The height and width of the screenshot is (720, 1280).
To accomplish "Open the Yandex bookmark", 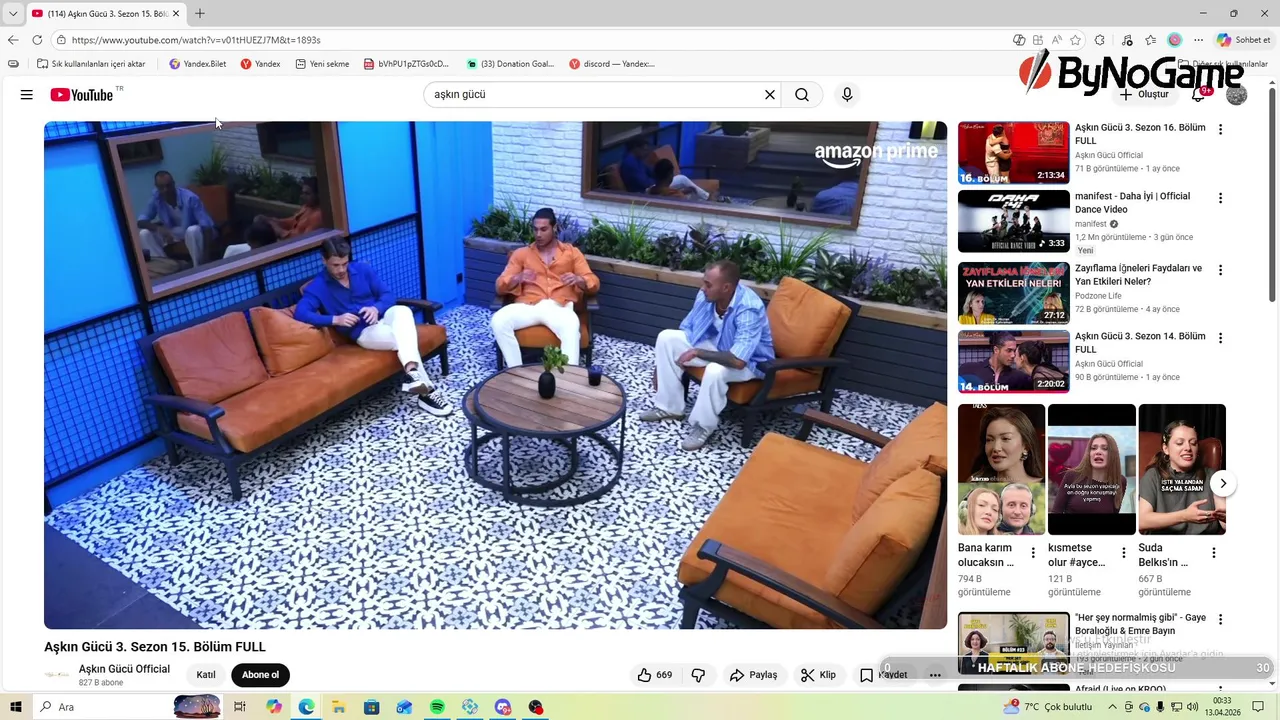I will tap(260, 64).
